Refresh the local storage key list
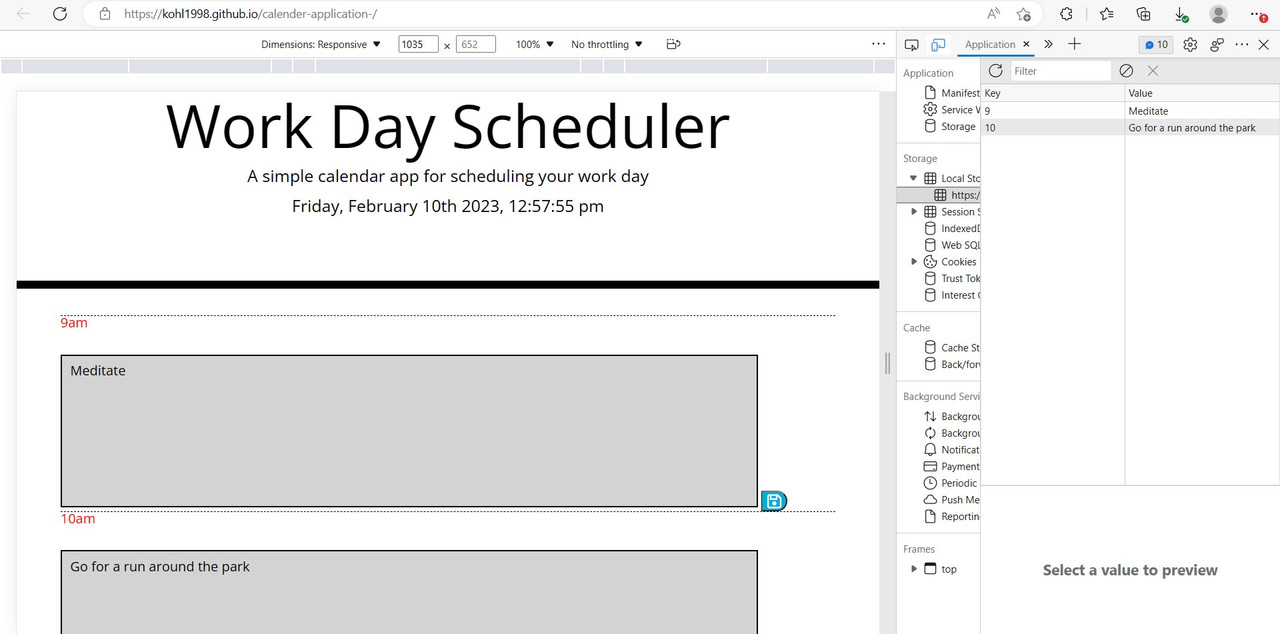Image resolution: width=1280 pixels, height=634 pixels. [995, 70]
